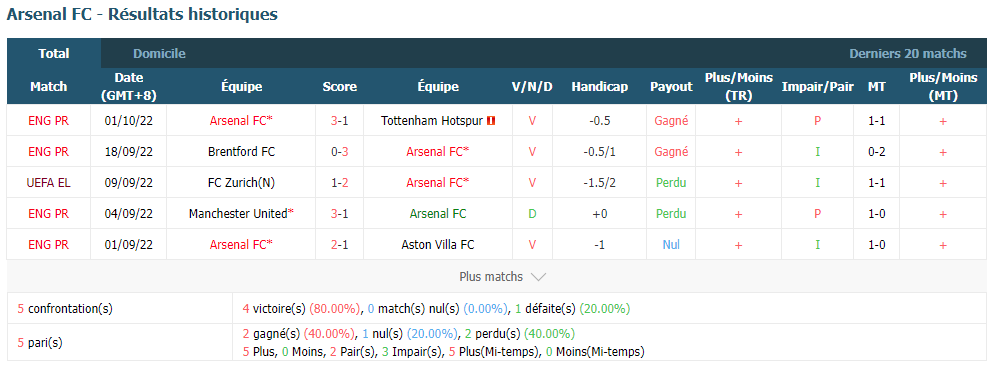Click the Payout column header
Viewport: 996px width, 369px height.
coord(671,87)
